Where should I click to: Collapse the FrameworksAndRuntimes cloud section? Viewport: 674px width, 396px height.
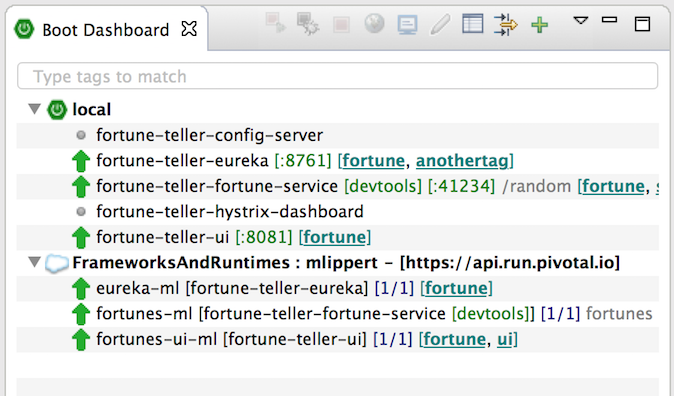(x=34, y=262)
